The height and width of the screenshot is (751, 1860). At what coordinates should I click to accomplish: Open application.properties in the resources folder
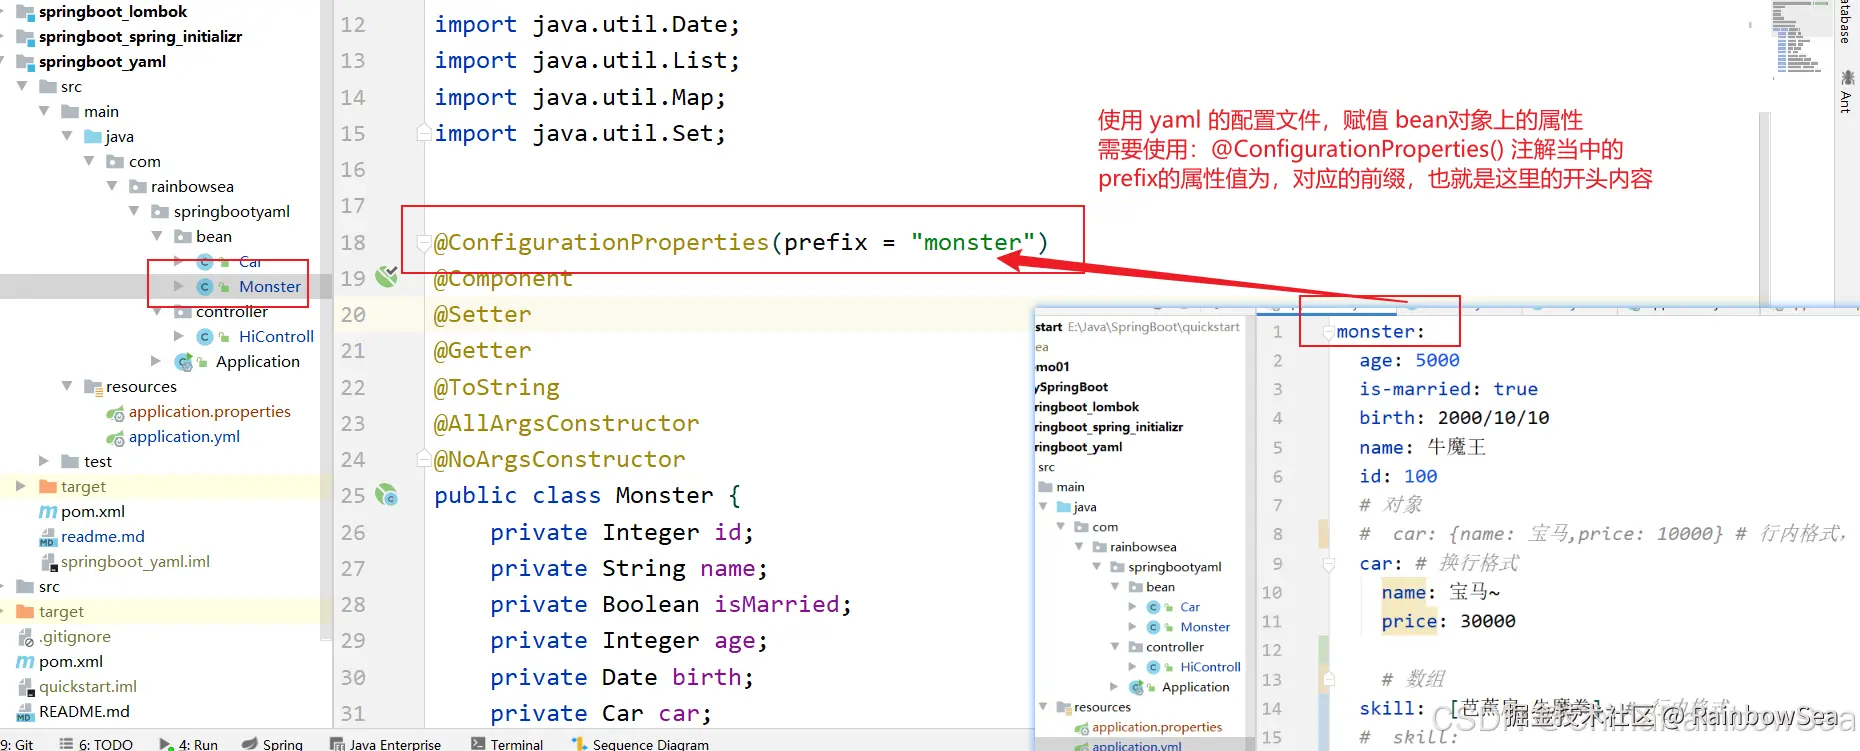209,411
